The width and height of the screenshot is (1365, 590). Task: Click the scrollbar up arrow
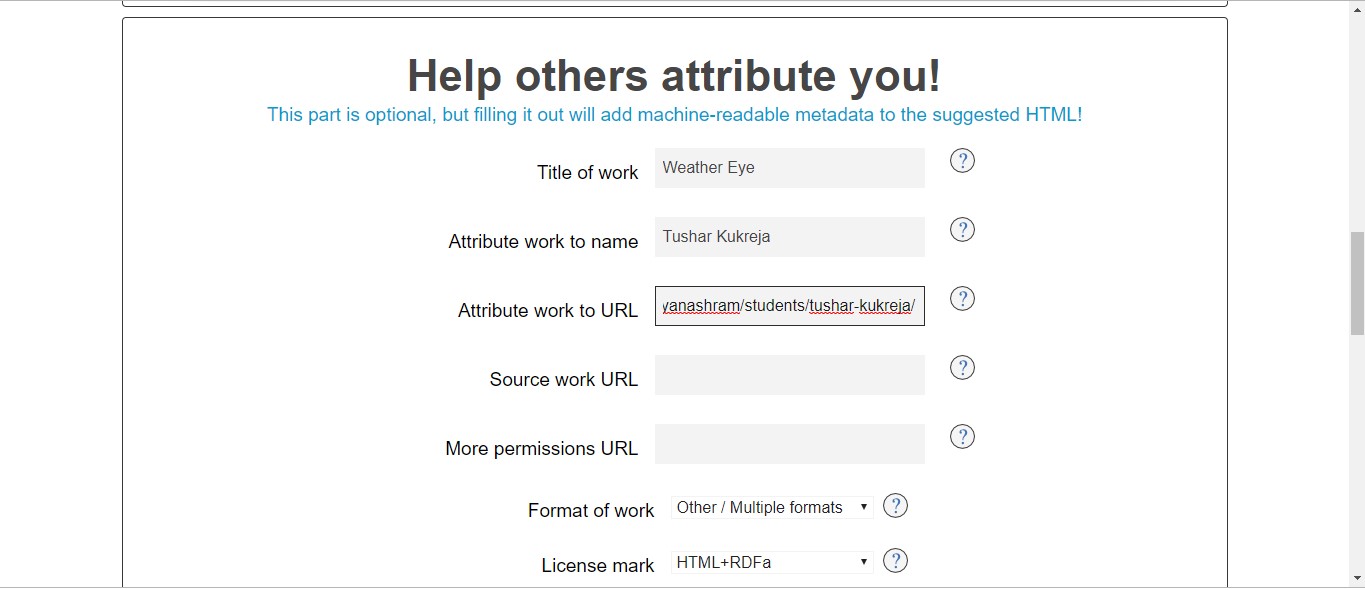point(1357,9)
